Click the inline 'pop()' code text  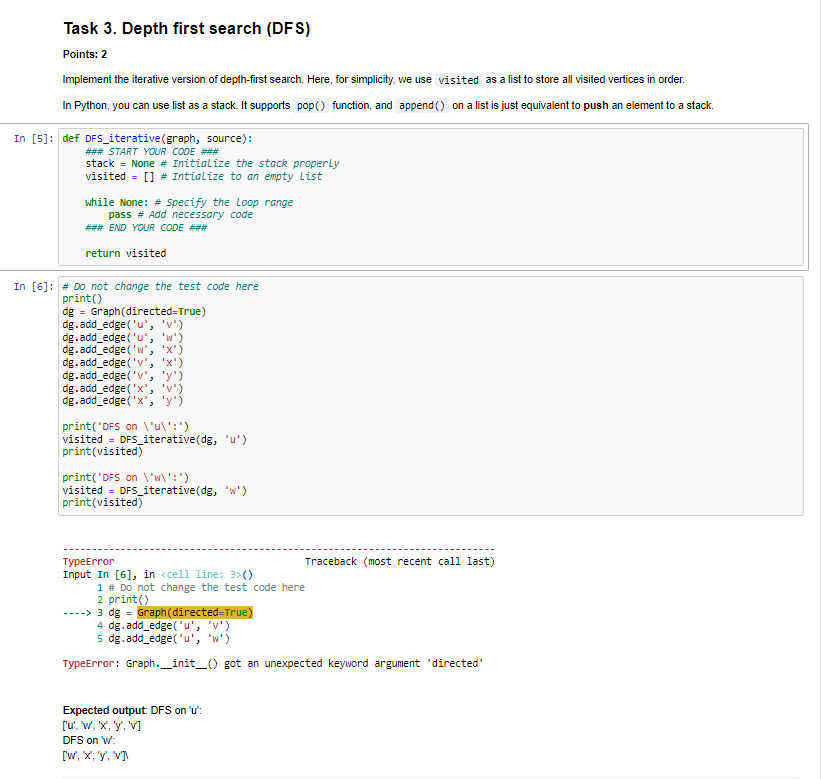(311, 105)
